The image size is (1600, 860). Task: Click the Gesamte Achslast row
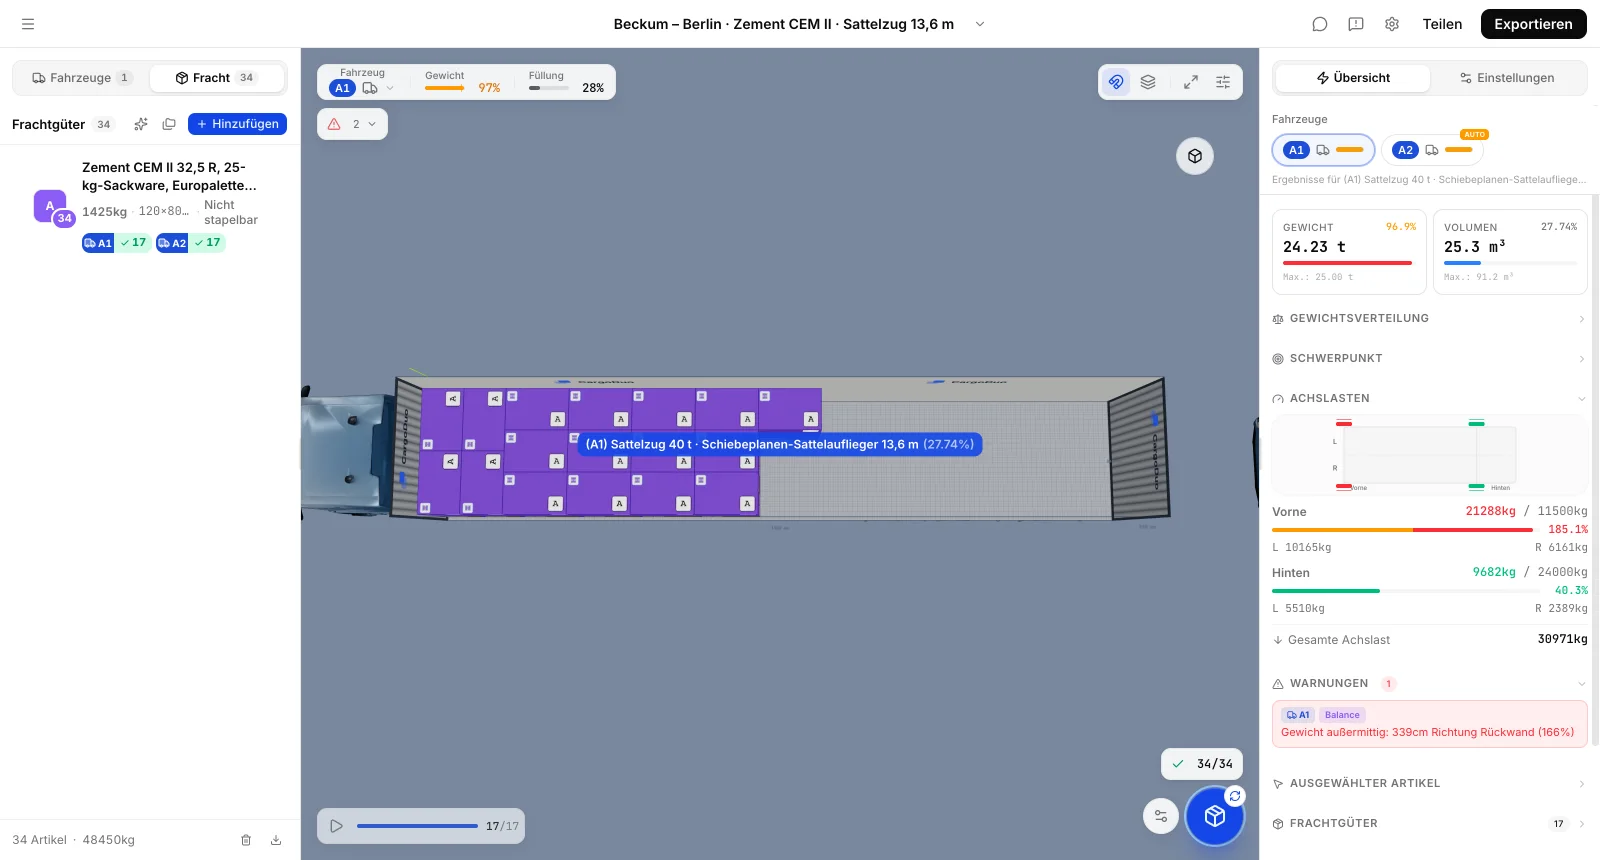tap(1429, 640)
